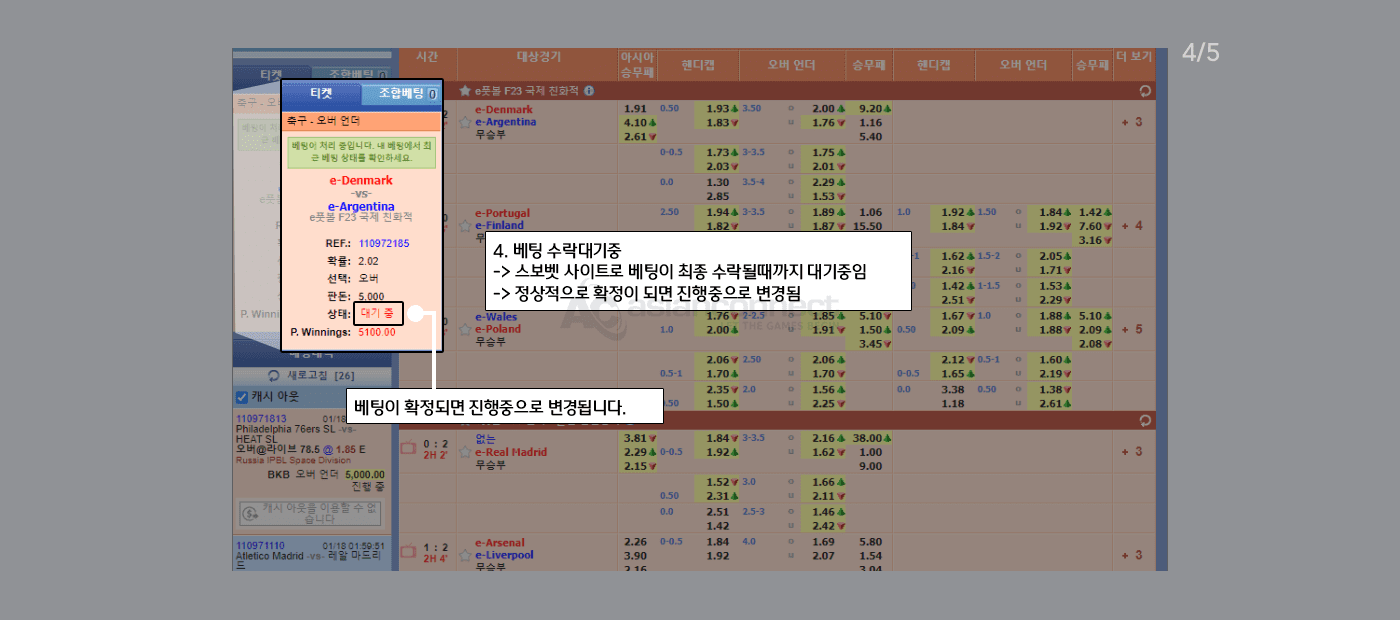Switch to the 티켓 tab in popup

pos(321,94)
